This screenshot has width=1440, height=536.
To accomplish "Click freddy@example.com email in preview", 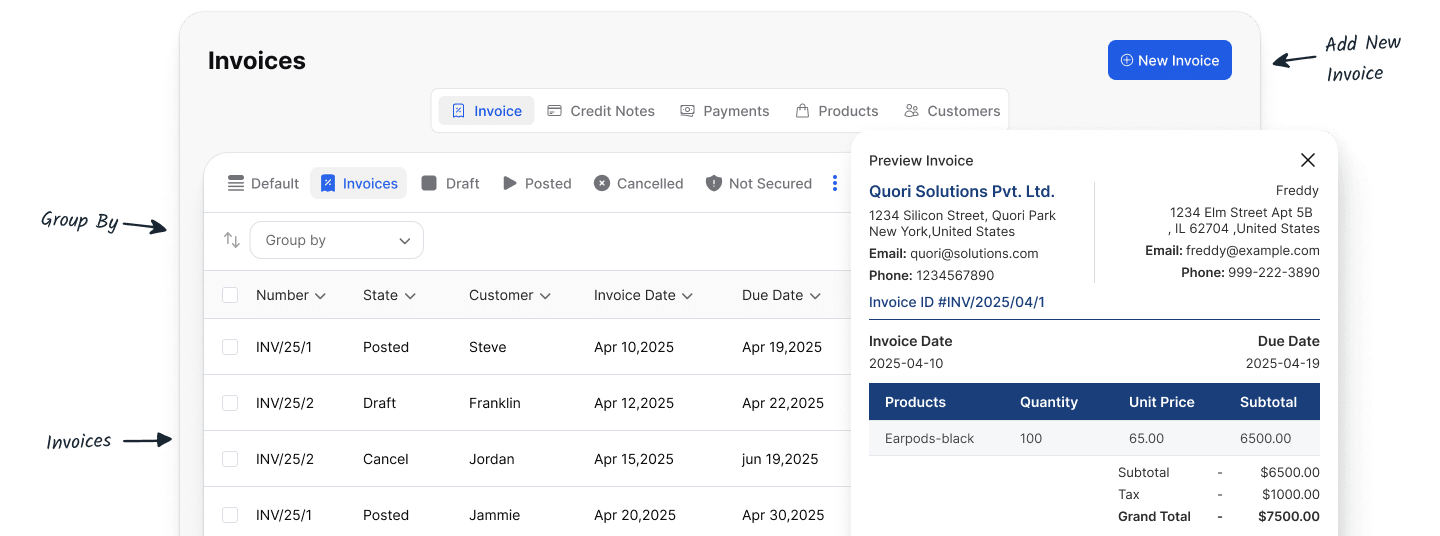I will pyautogui.click(x=1253, y=251).
